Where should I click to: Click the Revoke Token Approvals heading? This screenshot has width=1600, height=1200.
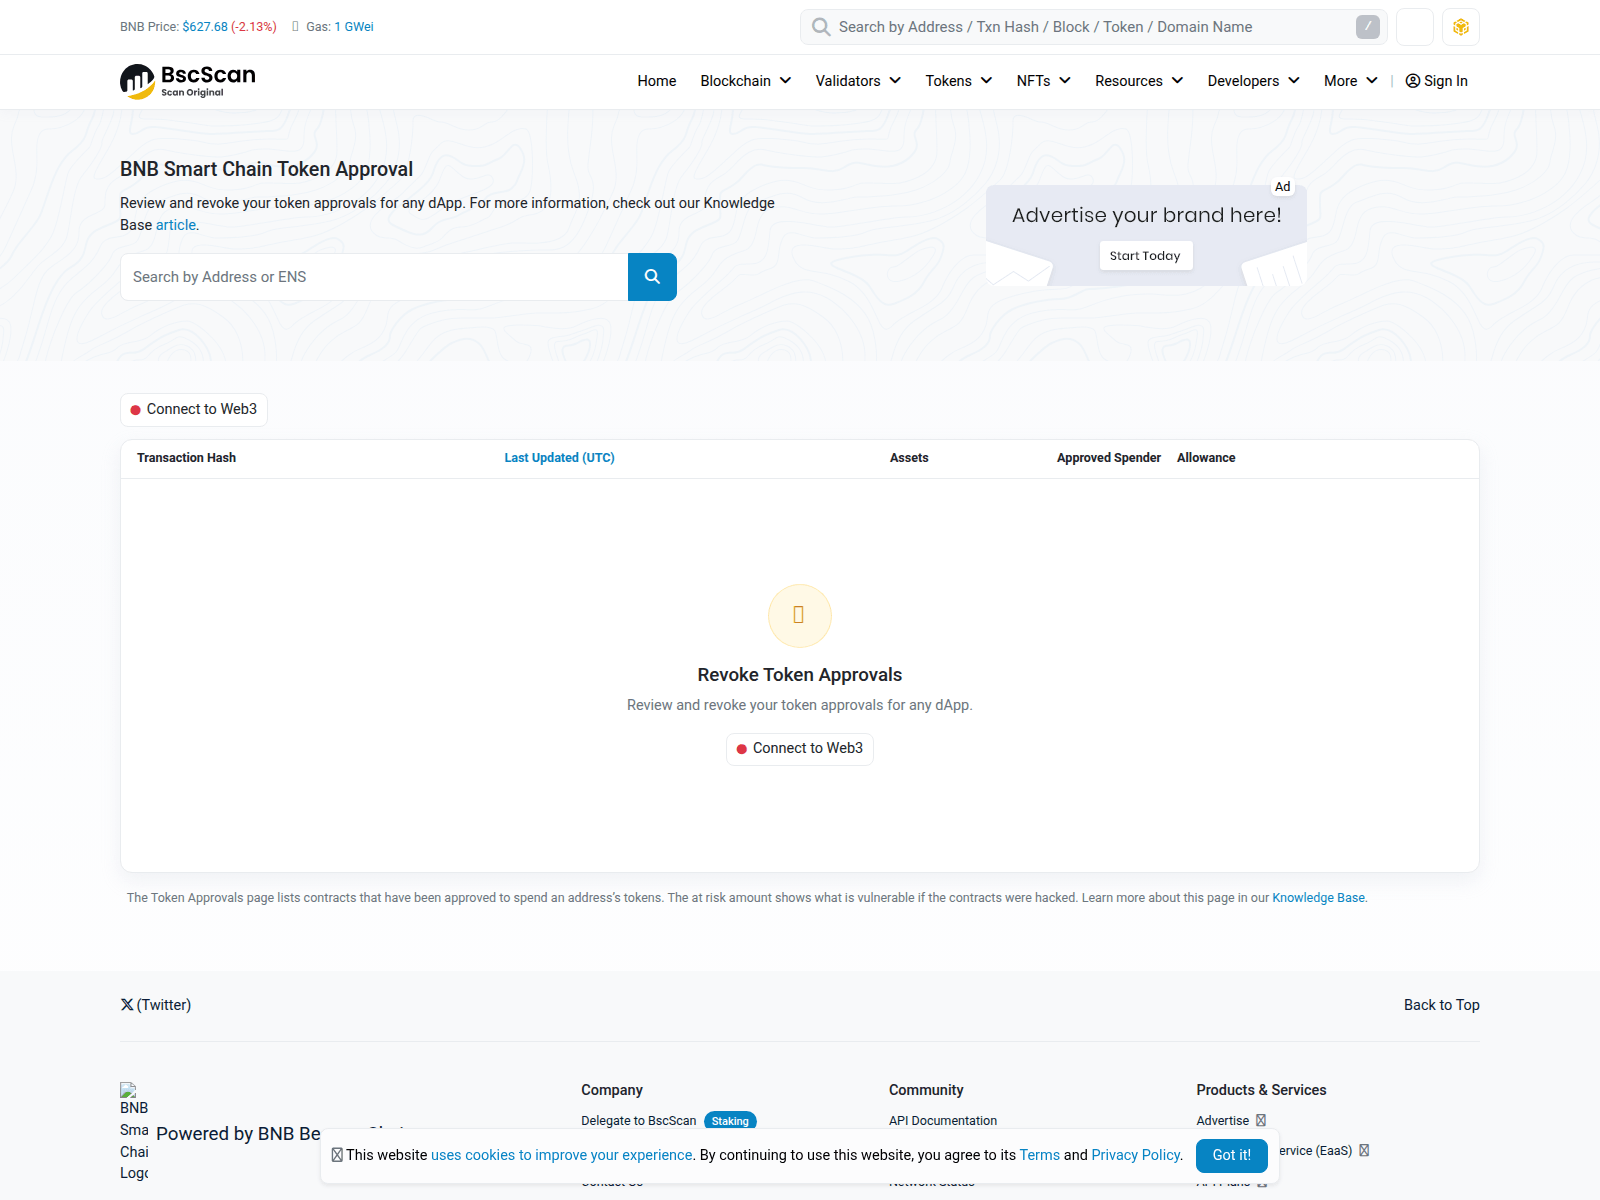(x=800, y=675)
